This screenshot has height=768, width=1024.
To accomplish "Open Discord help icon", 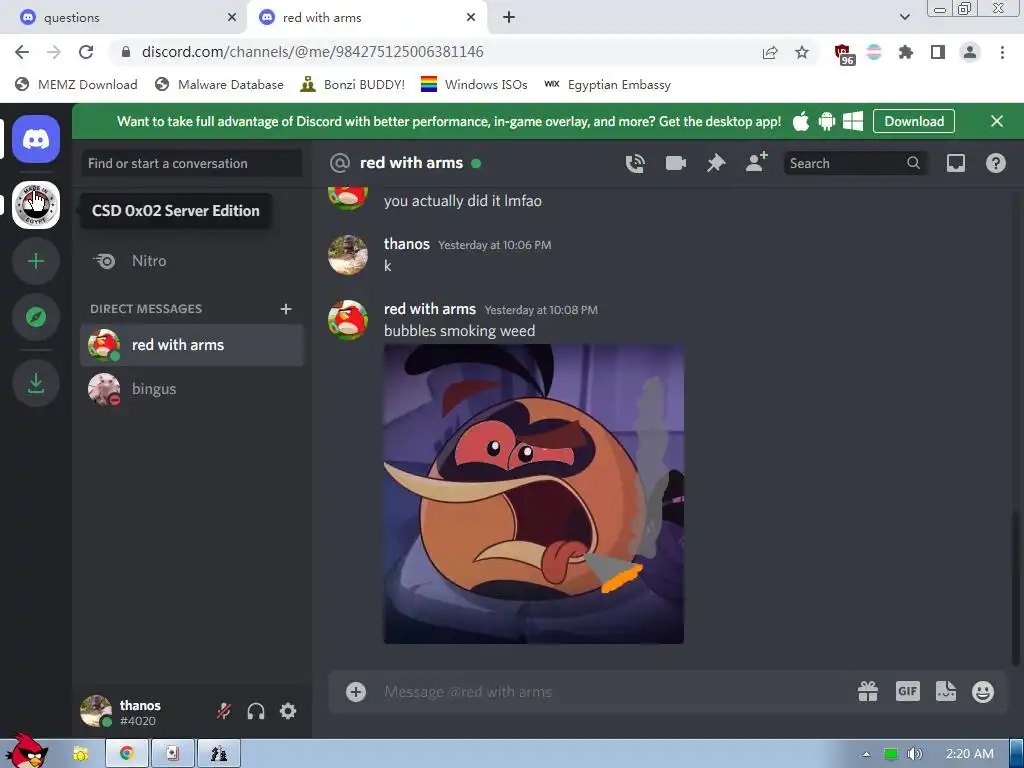I will pos(995,163).
